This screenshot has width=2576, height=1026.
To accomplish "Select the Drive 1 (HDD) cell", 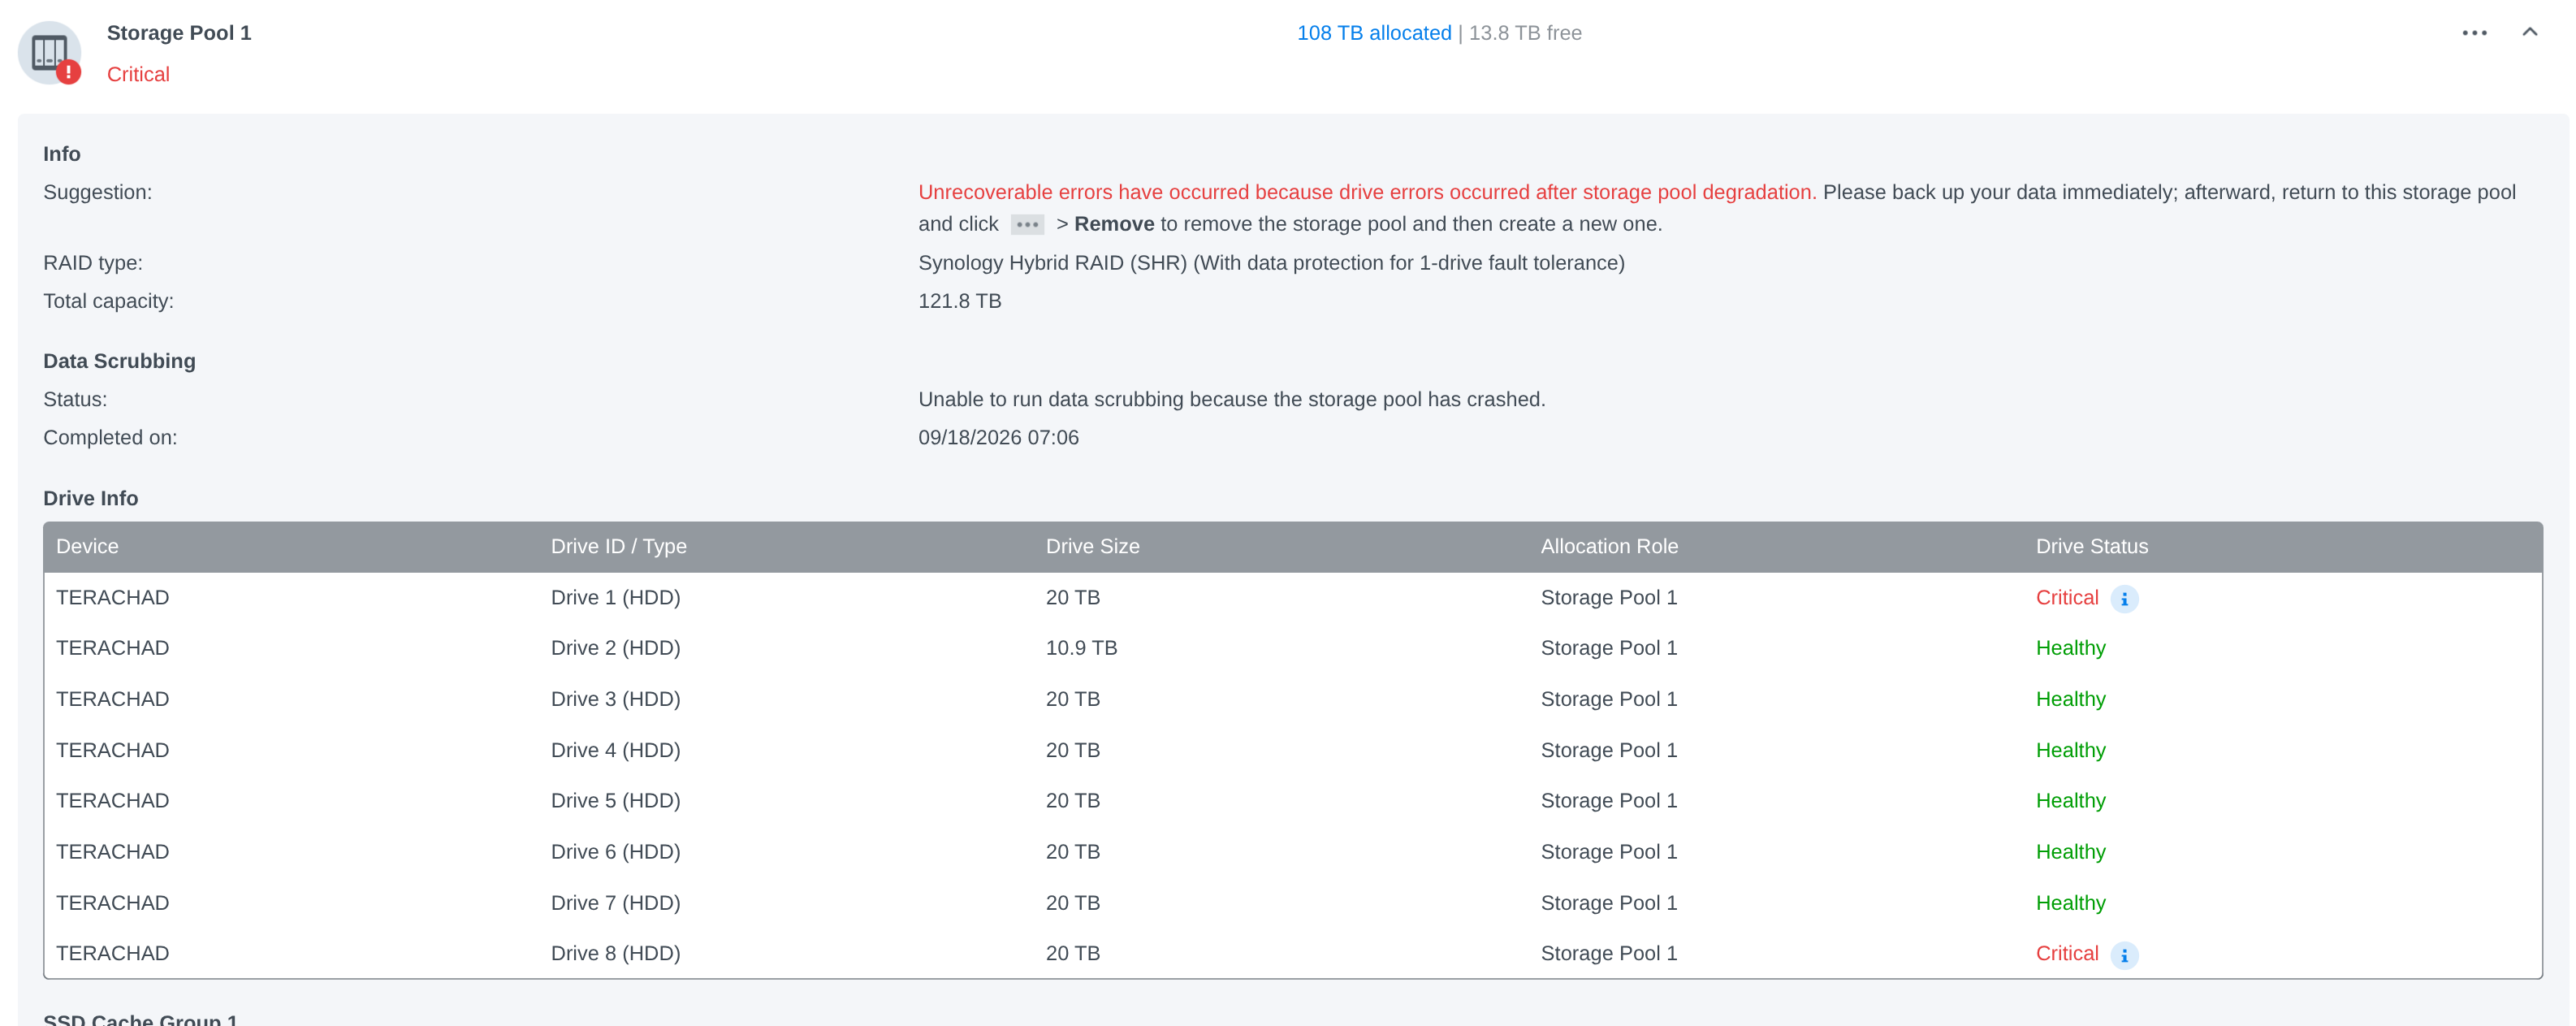I will (x=615, y=597).
